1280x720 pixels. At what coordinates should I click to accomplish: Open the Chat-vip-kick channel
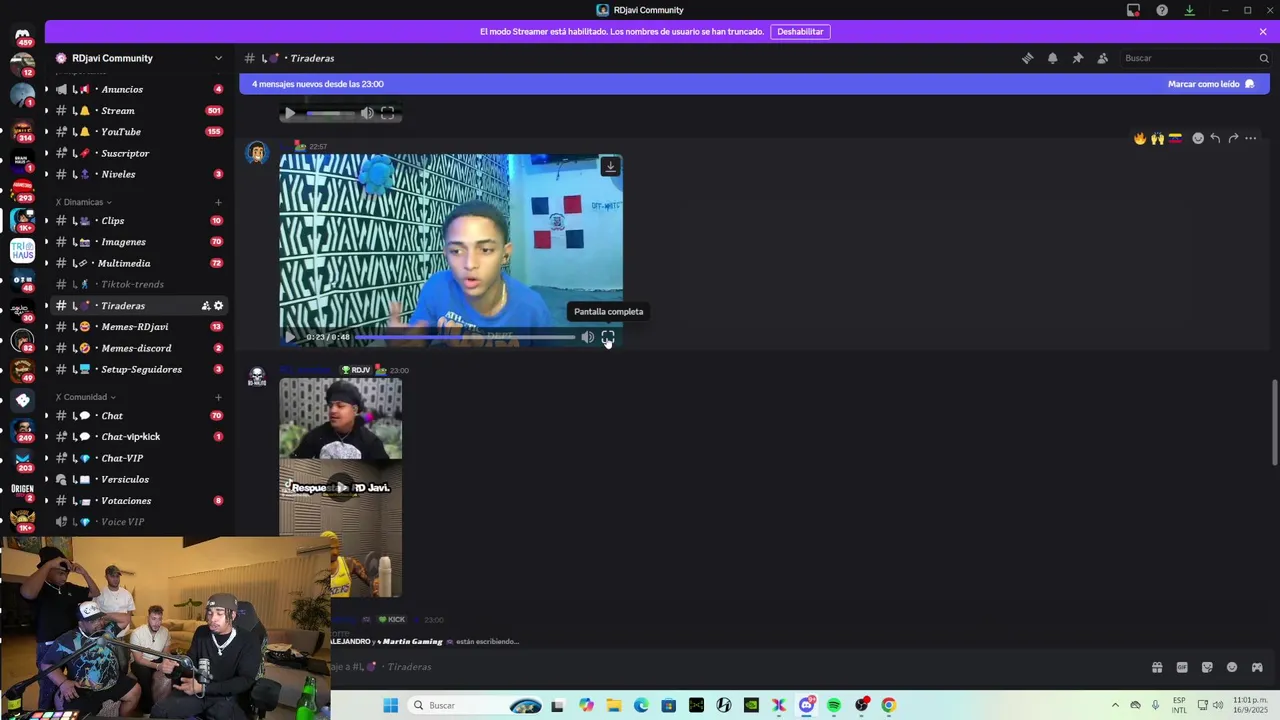tap(131, 436)
